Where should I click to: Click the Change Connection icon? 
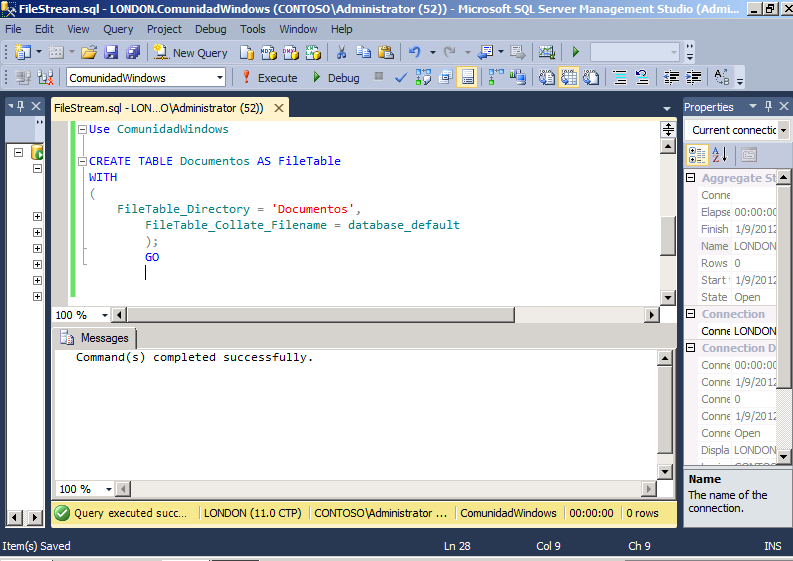(x=45, y=77)
